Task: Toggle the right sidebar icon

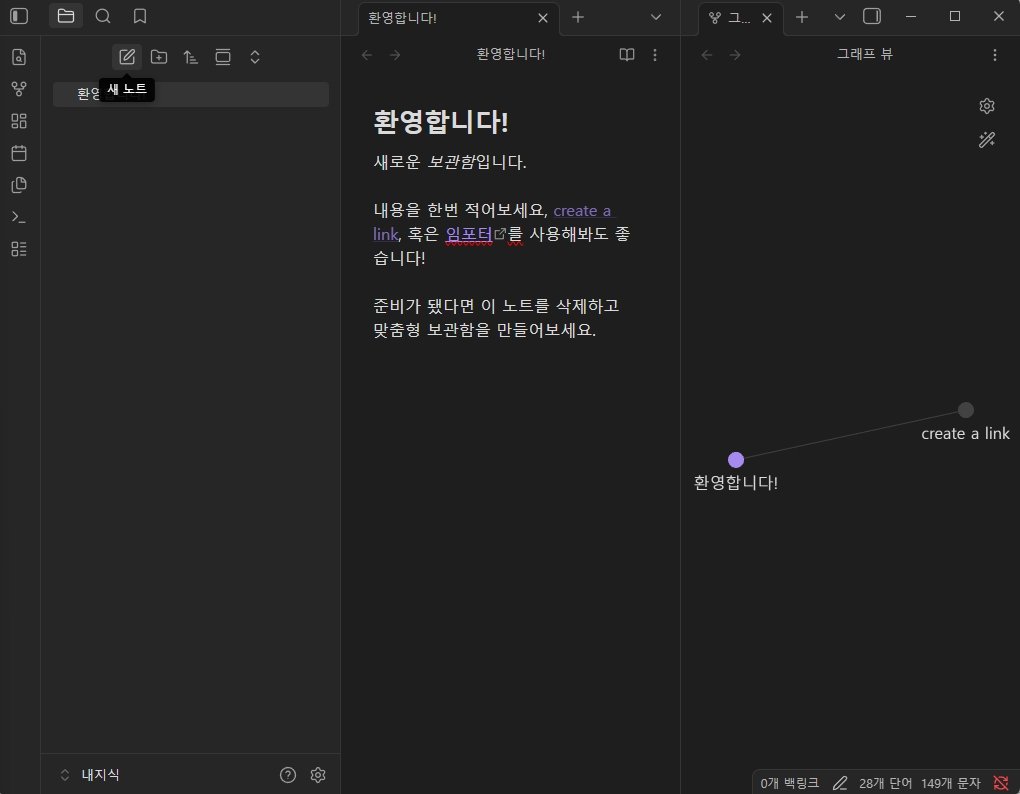Action: point(872,16)
